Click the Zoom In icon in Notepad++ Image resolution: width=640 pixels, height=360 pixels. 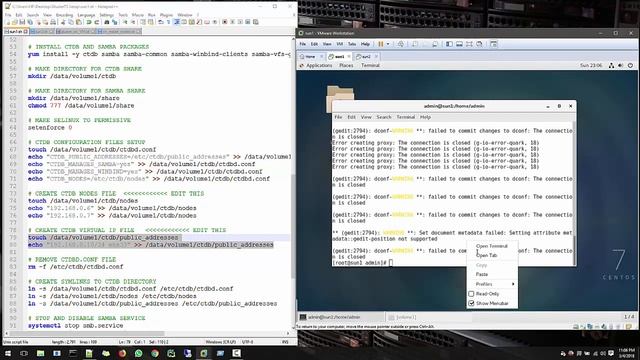pyautogui.click(x=125, y=22)
